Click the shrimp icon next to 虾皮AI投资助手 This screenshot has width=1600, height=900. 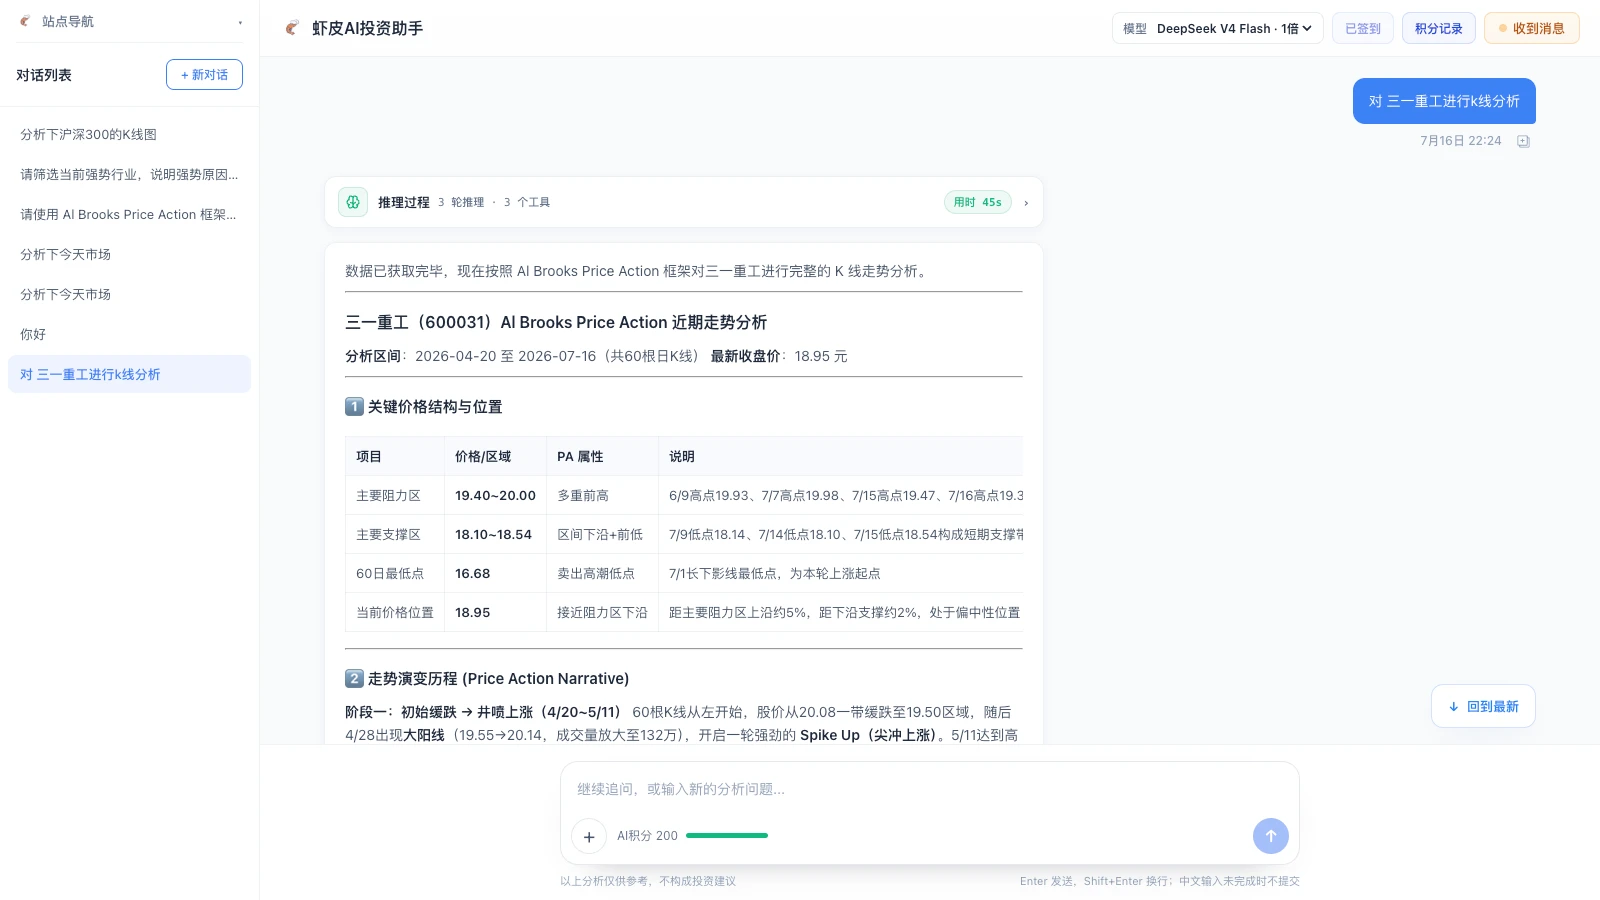pyautogui.click(x=292, y=28)
